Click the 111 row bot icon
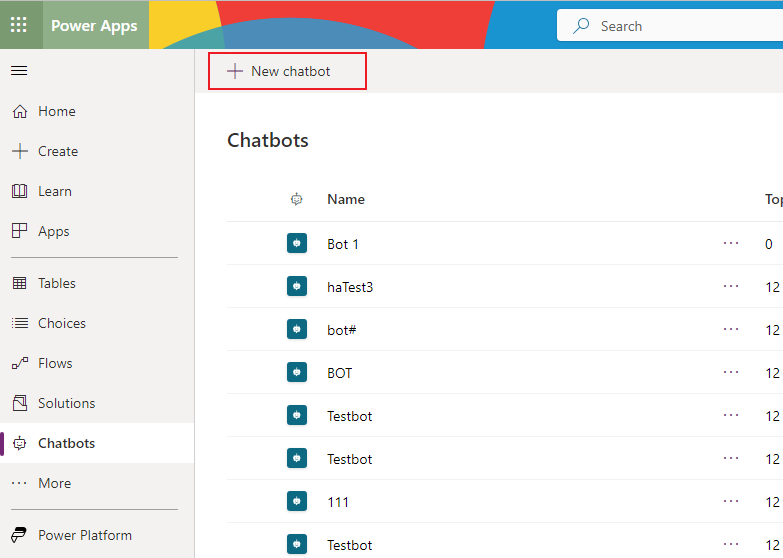783x558 pixels. 297,502
